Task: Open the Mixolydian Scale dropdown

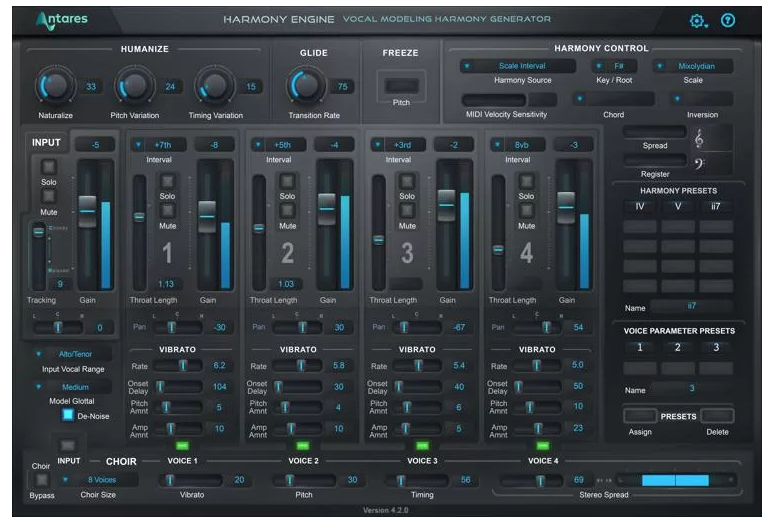Action: (x=692, y=66)
